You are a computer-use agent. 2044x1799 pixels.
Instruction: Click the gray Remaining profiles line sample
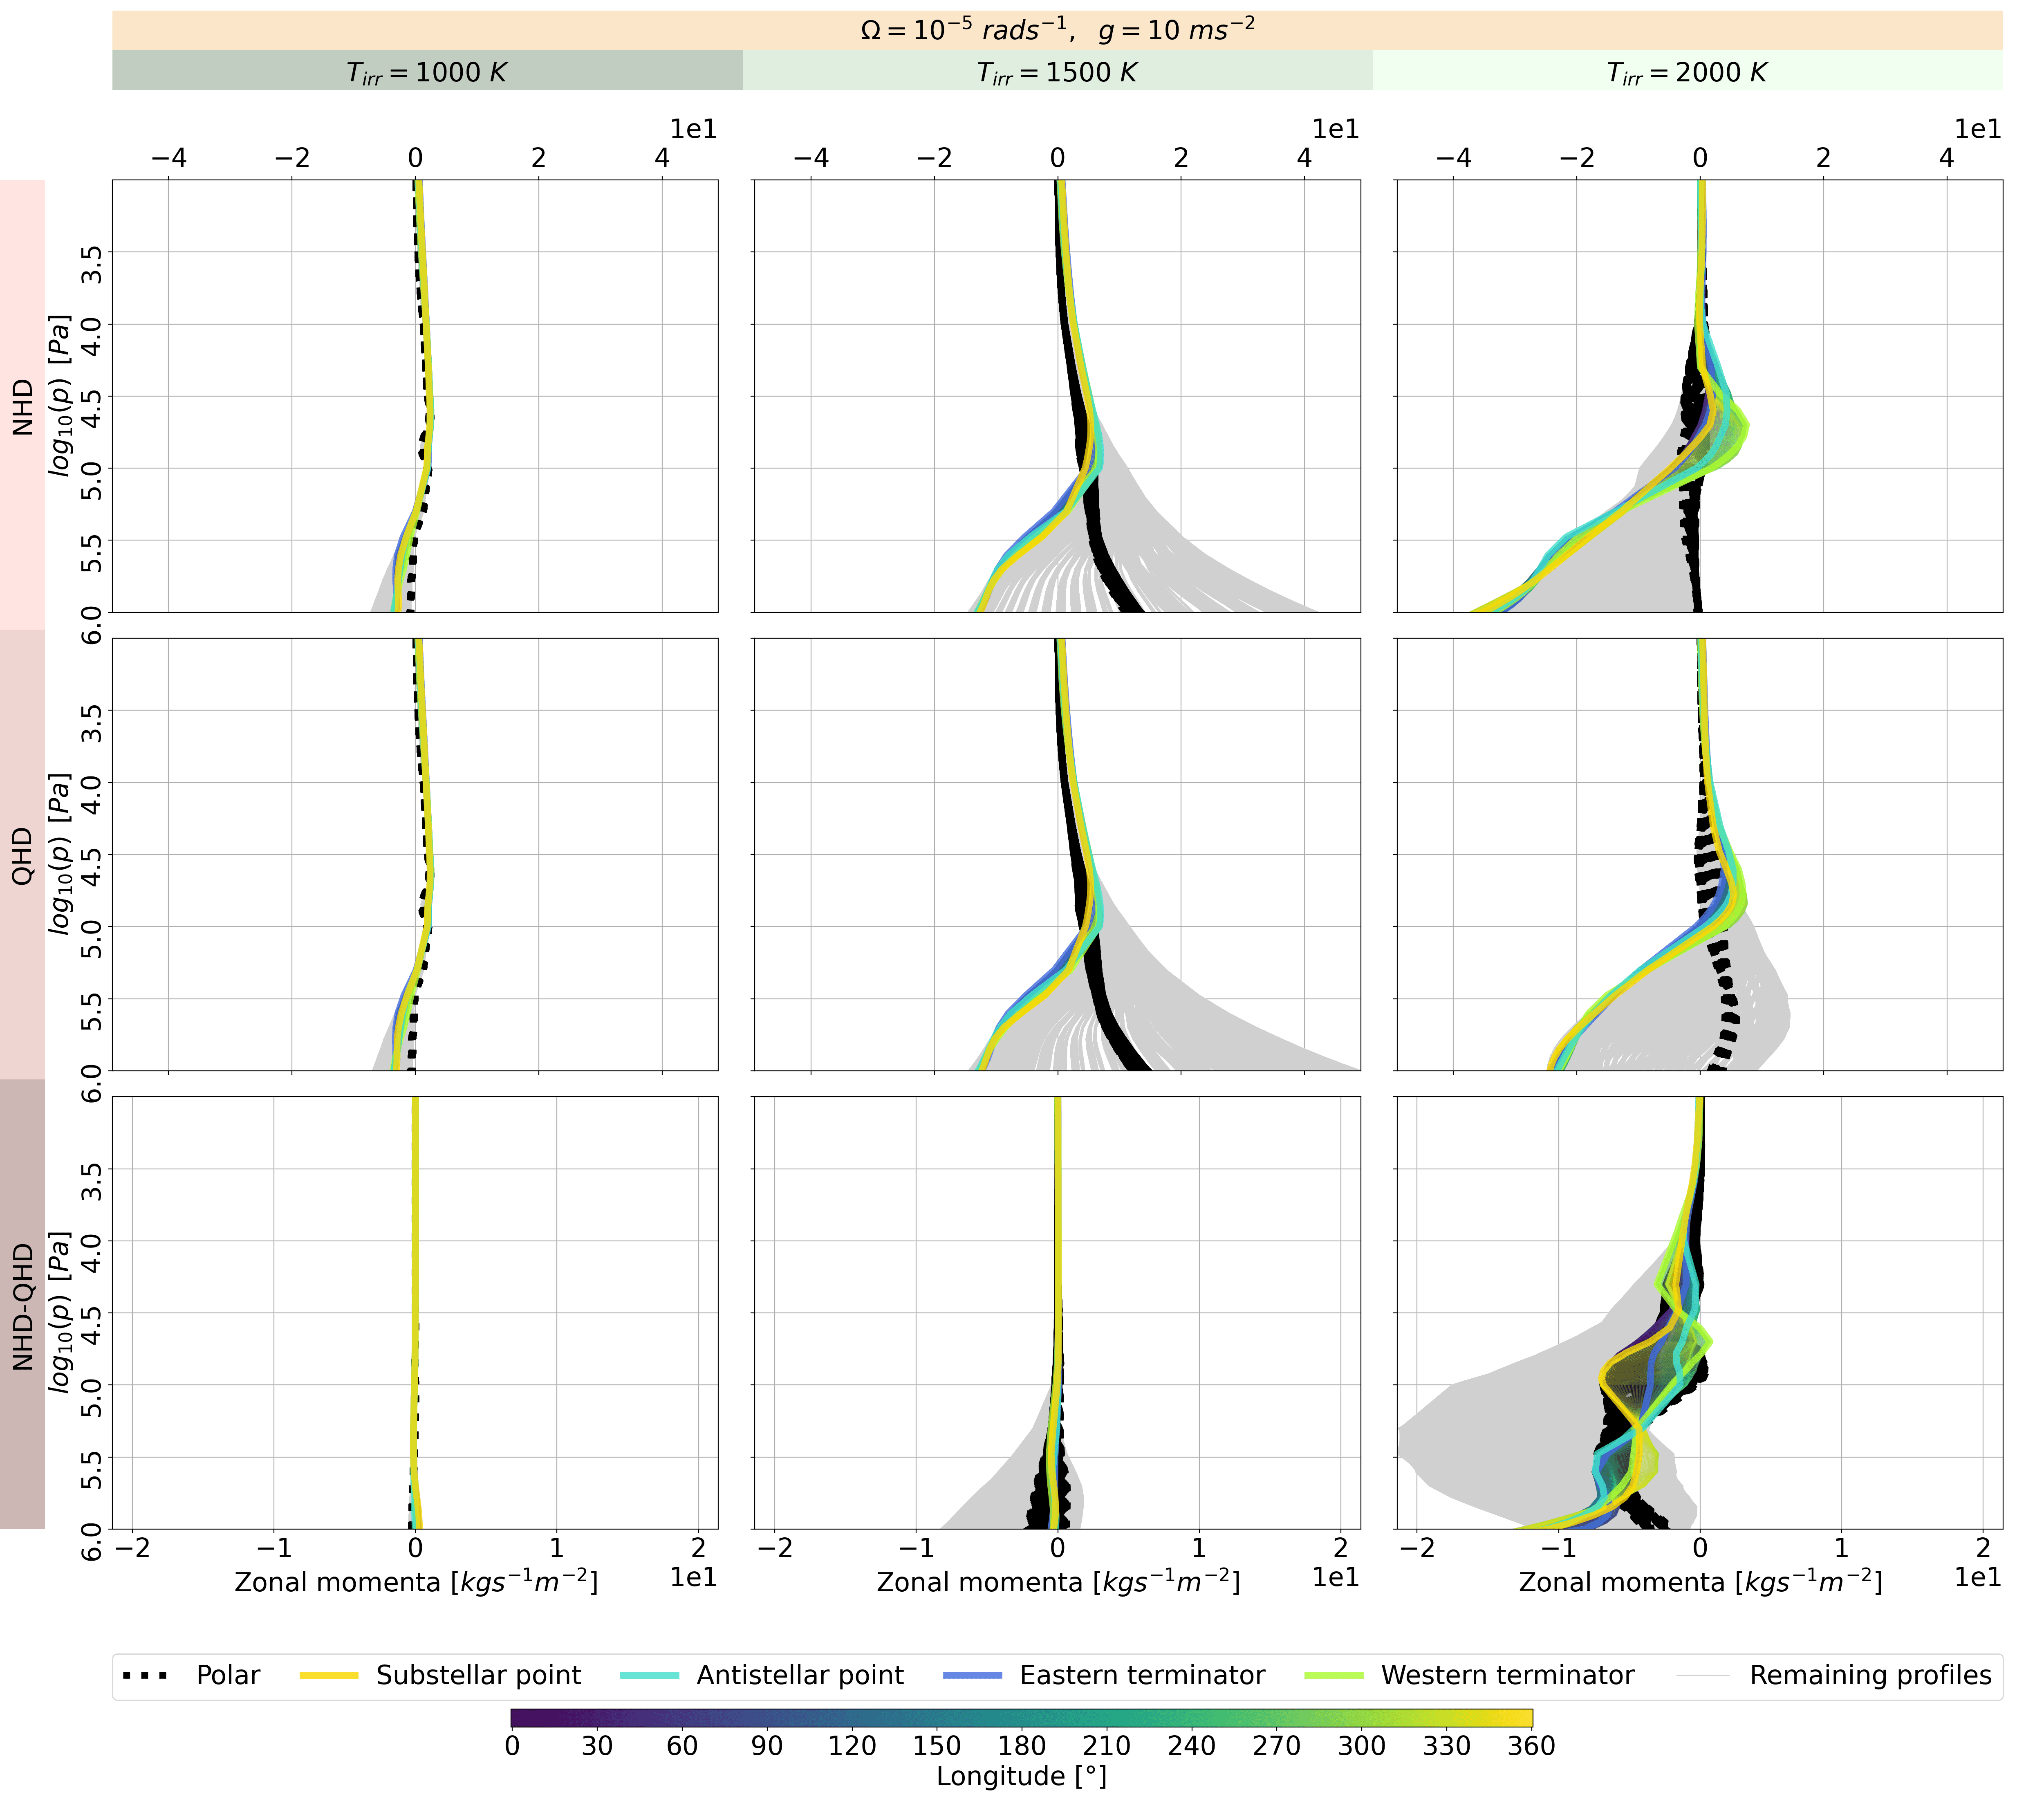point(1703,1675)
